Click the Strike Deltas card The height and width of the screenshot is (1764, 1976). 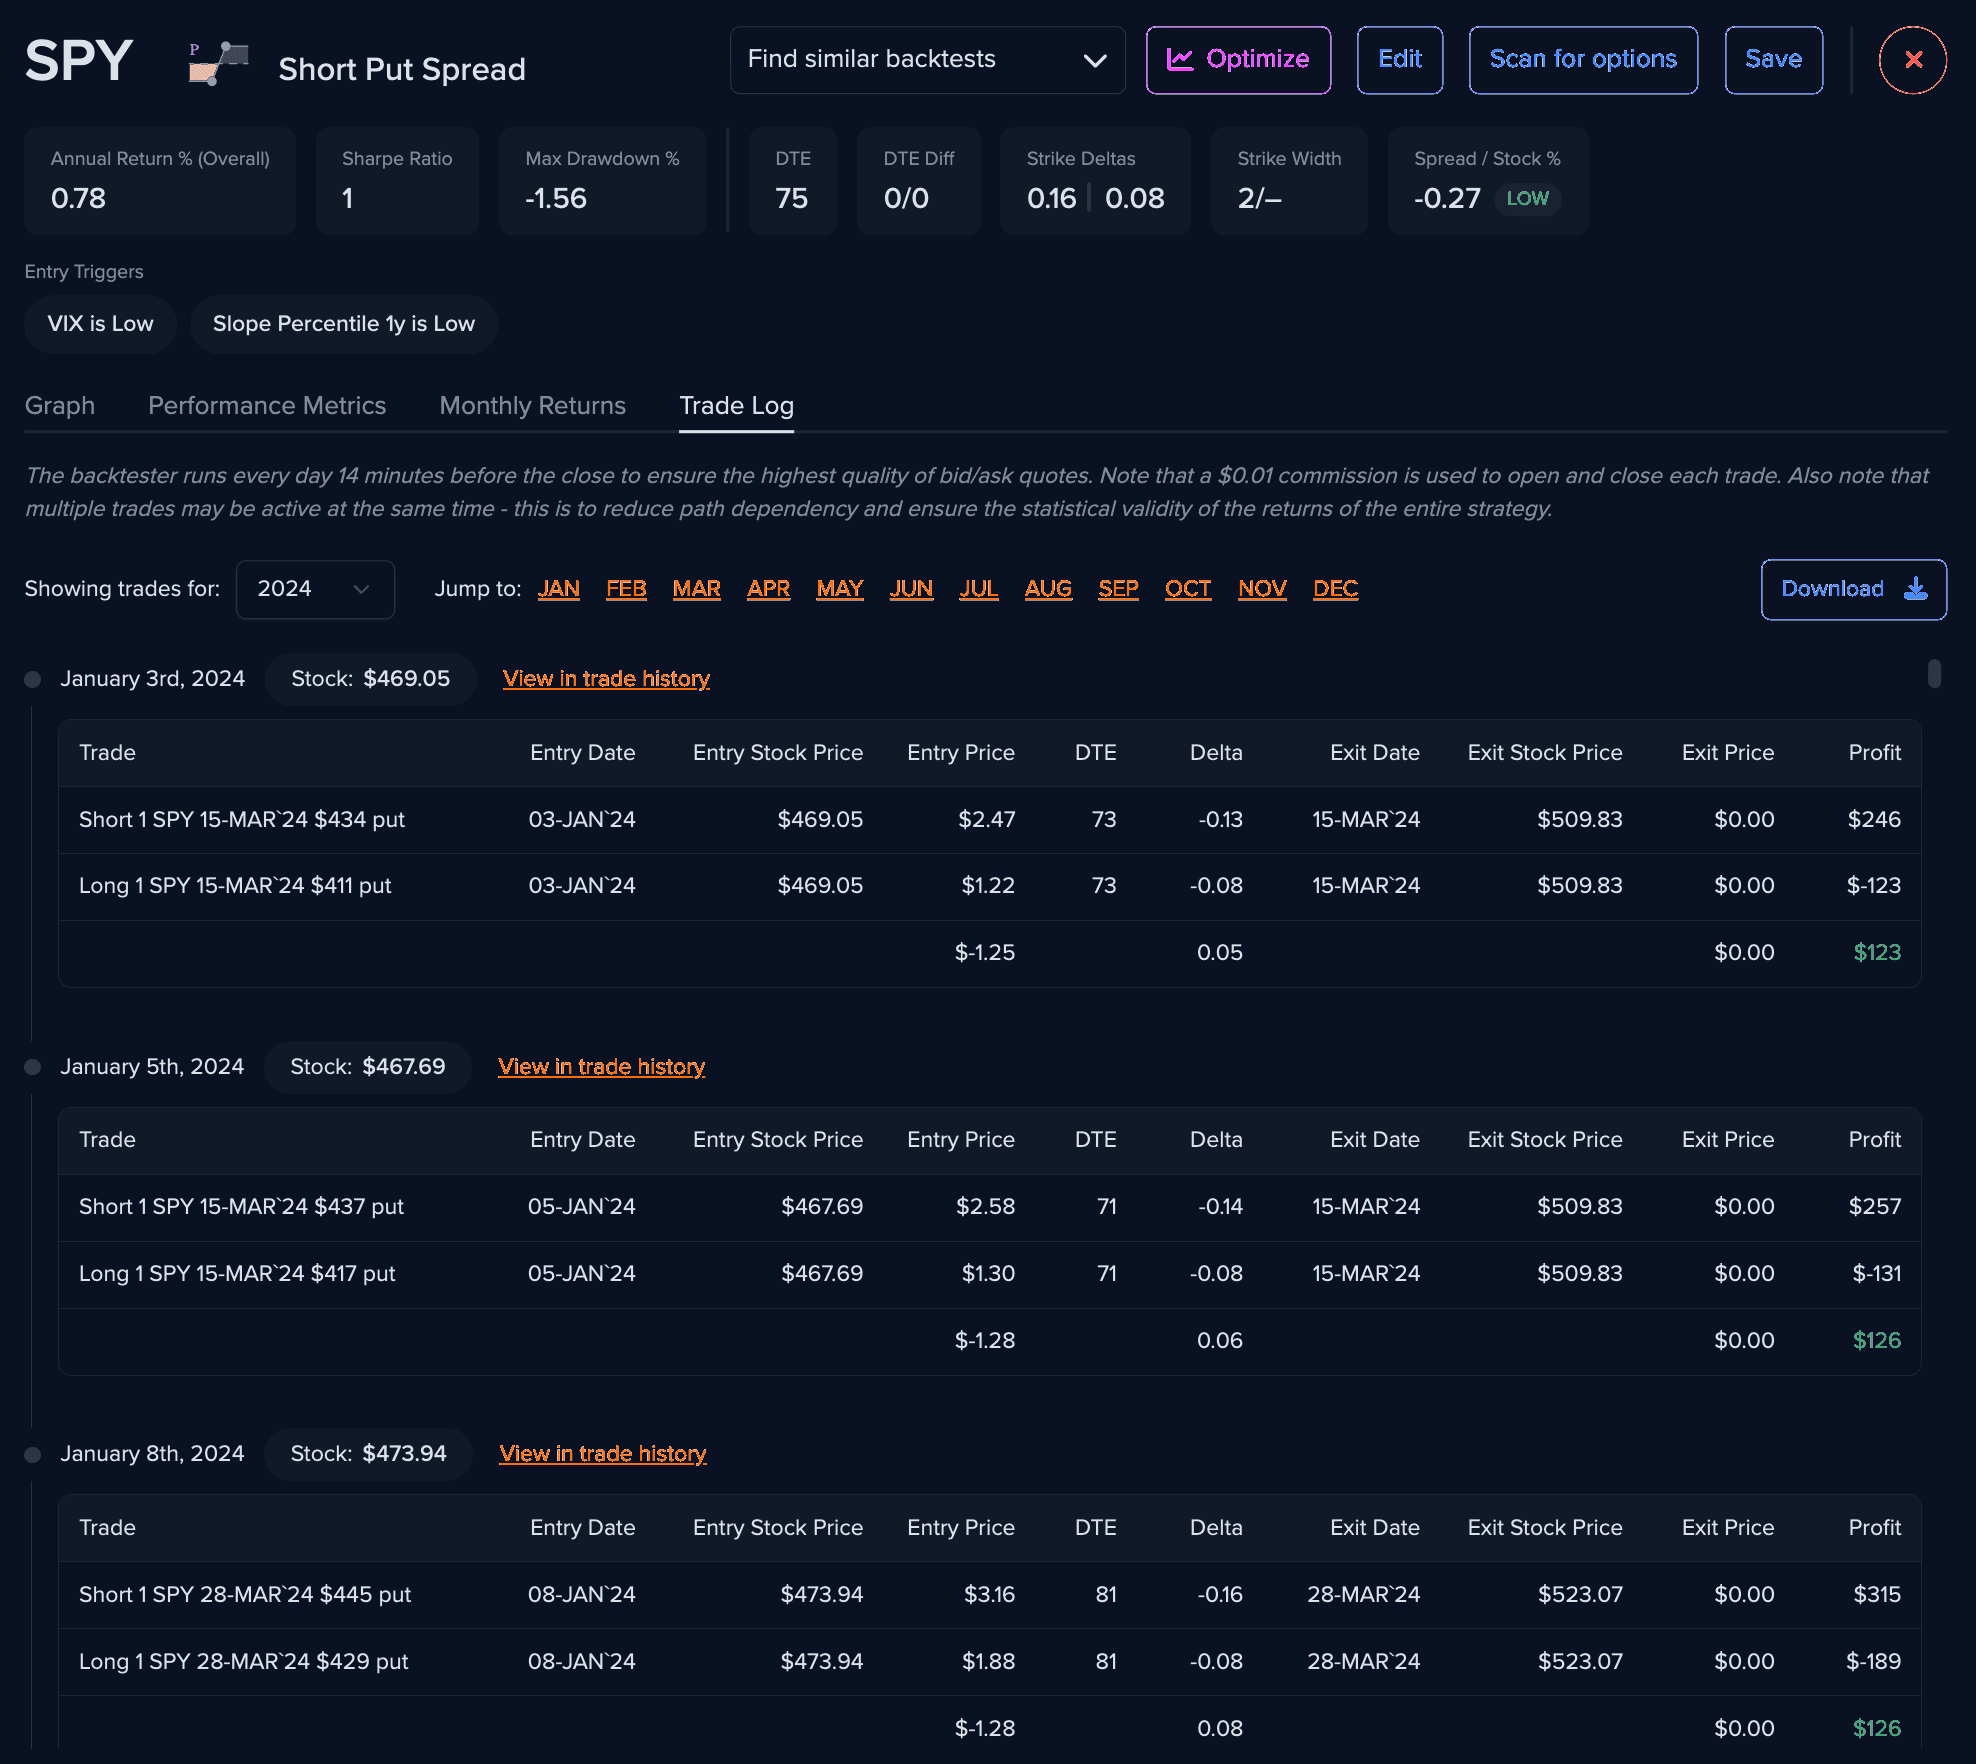1095,181
